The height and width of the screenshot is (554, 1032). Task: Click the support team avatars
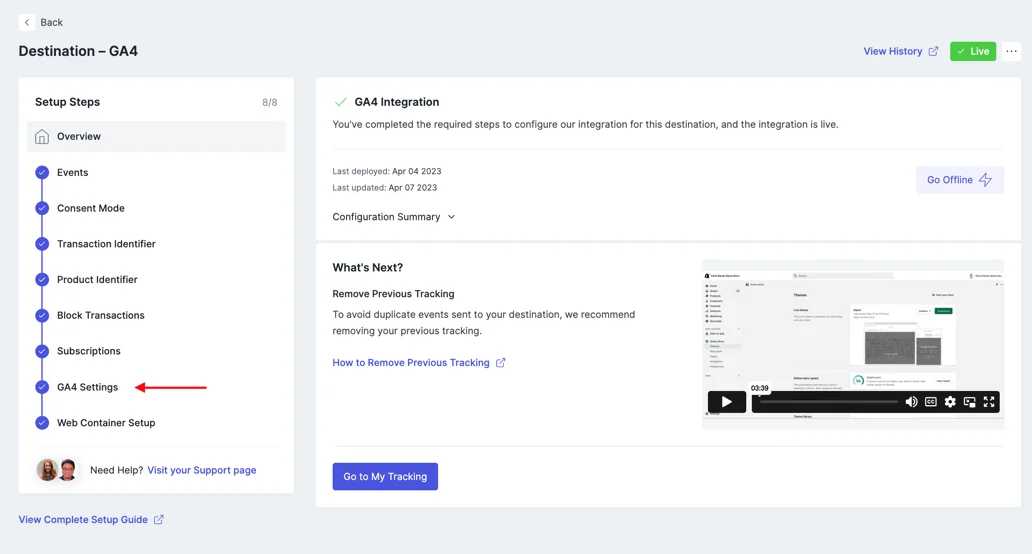point(57,470)
